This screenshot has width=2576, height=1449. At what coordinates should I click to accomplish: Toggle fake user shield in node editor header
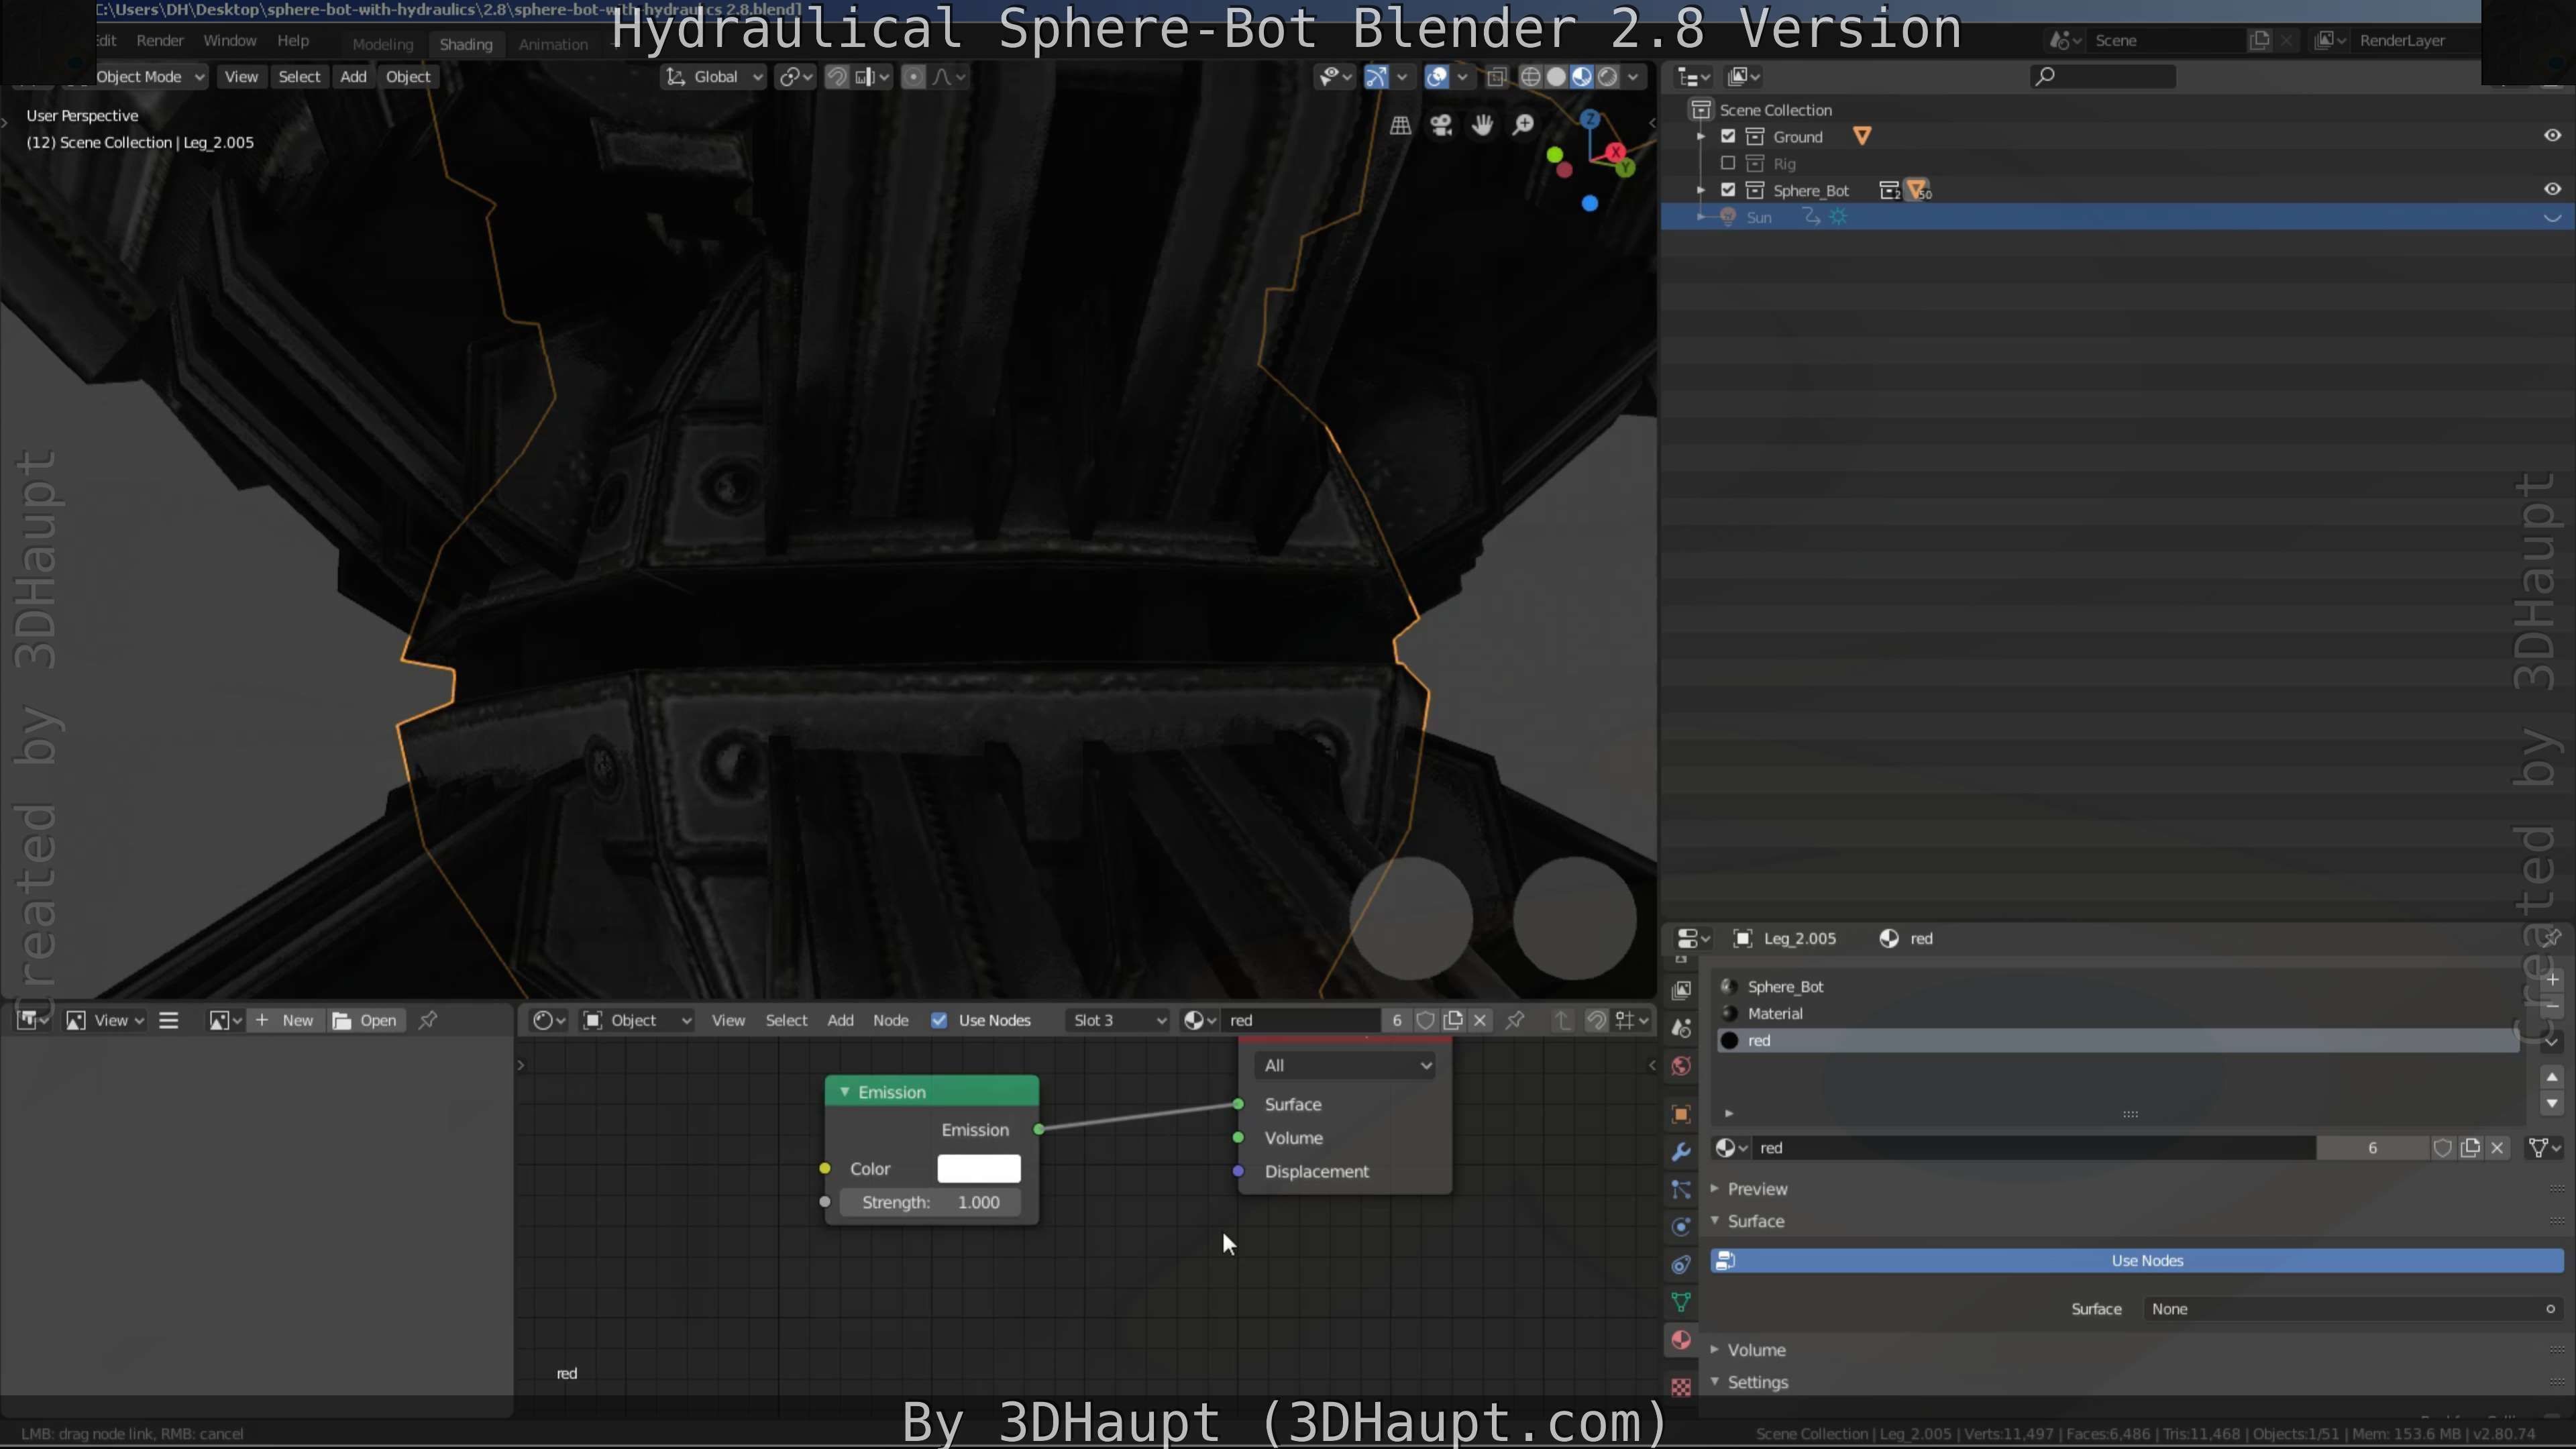coord(1426,1020)
